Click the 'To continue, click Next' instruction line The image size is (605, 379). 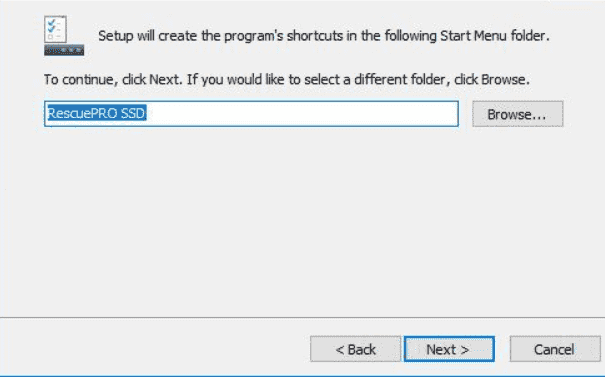[286, 80]
